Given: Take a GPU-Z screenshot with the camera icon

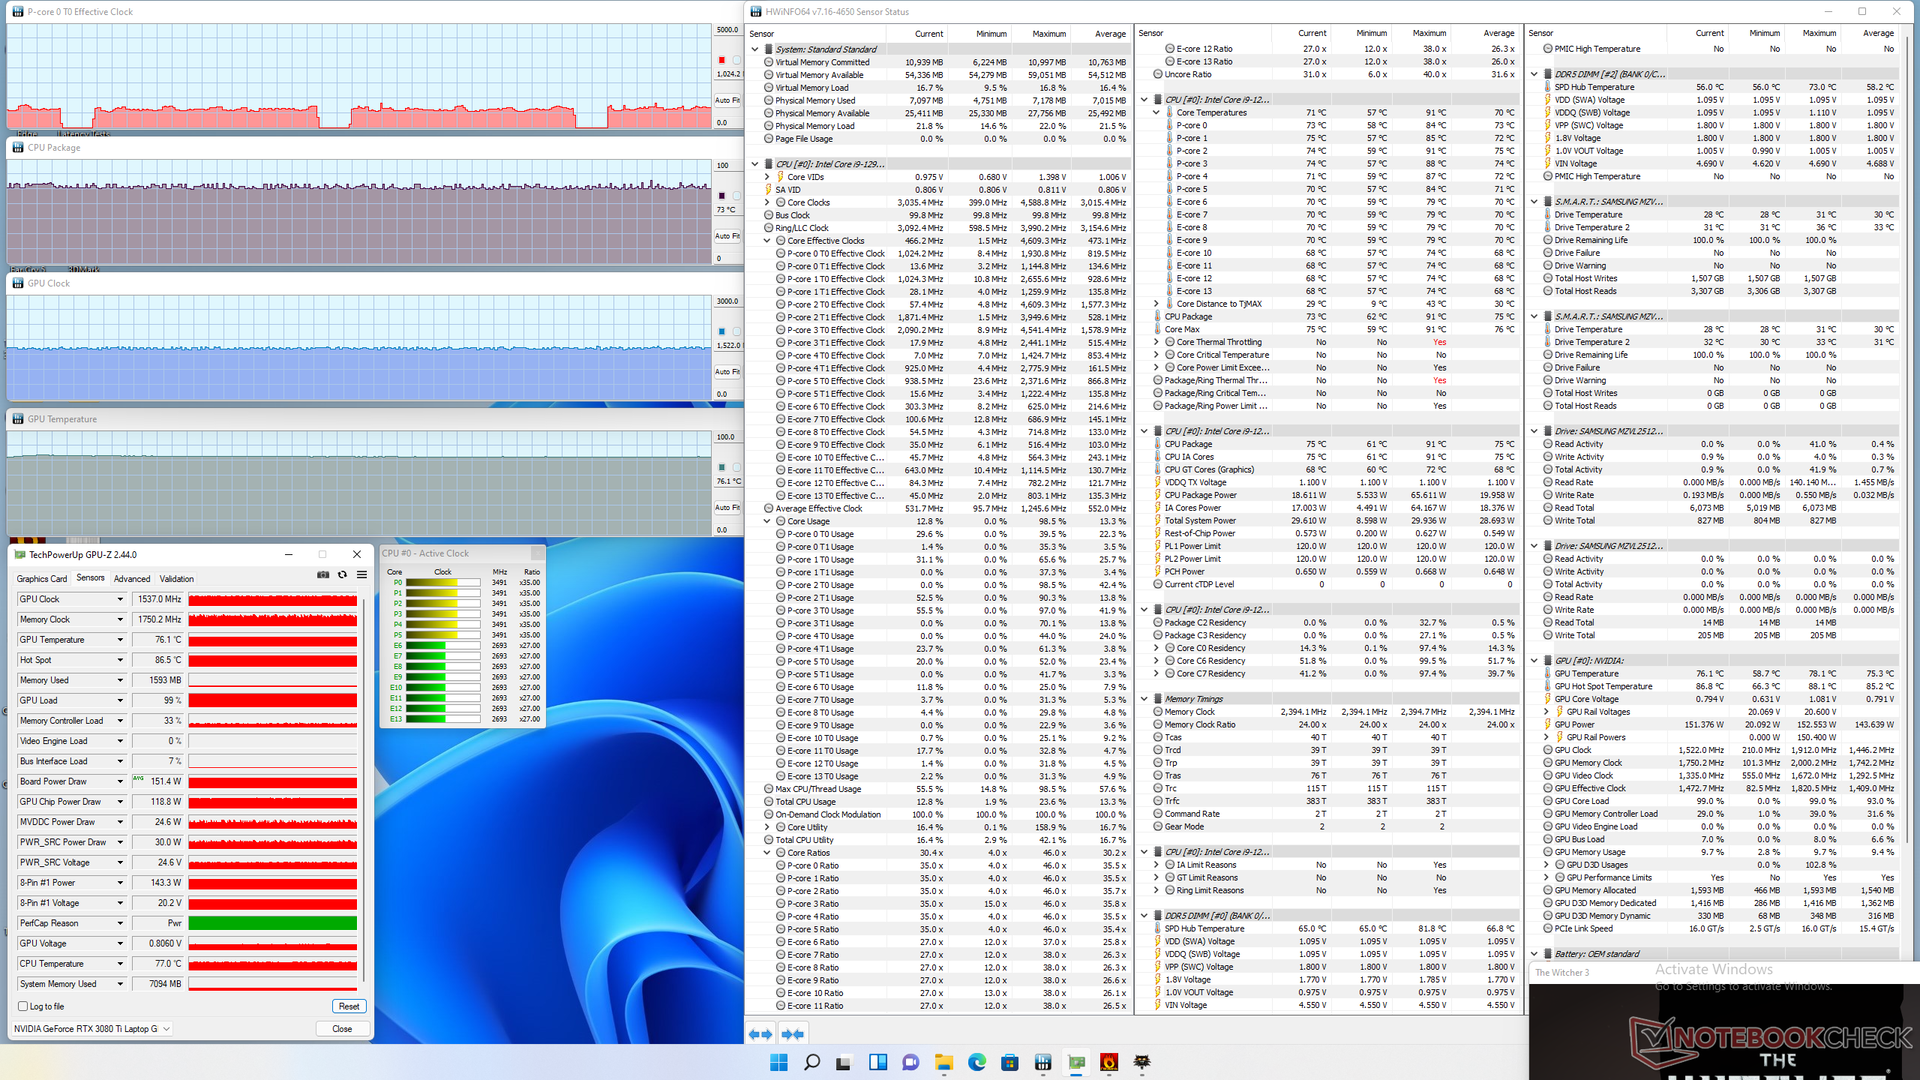Looking at the screenshot, I should point(323,575).
